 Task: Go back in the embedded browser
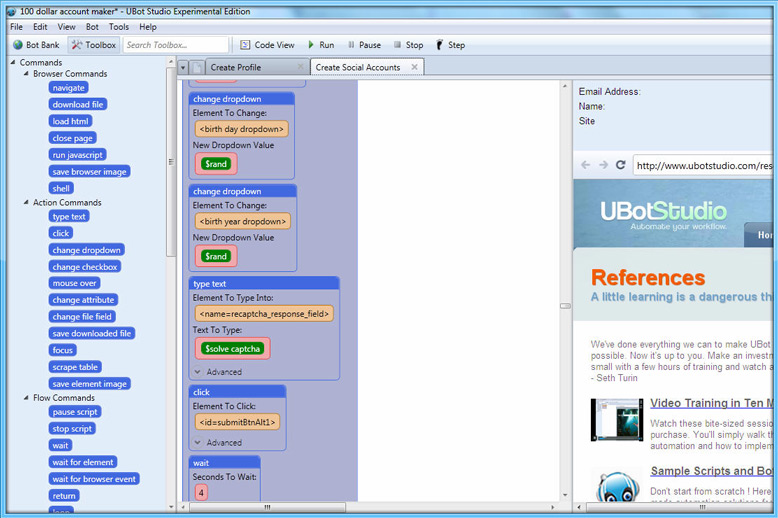585,165
